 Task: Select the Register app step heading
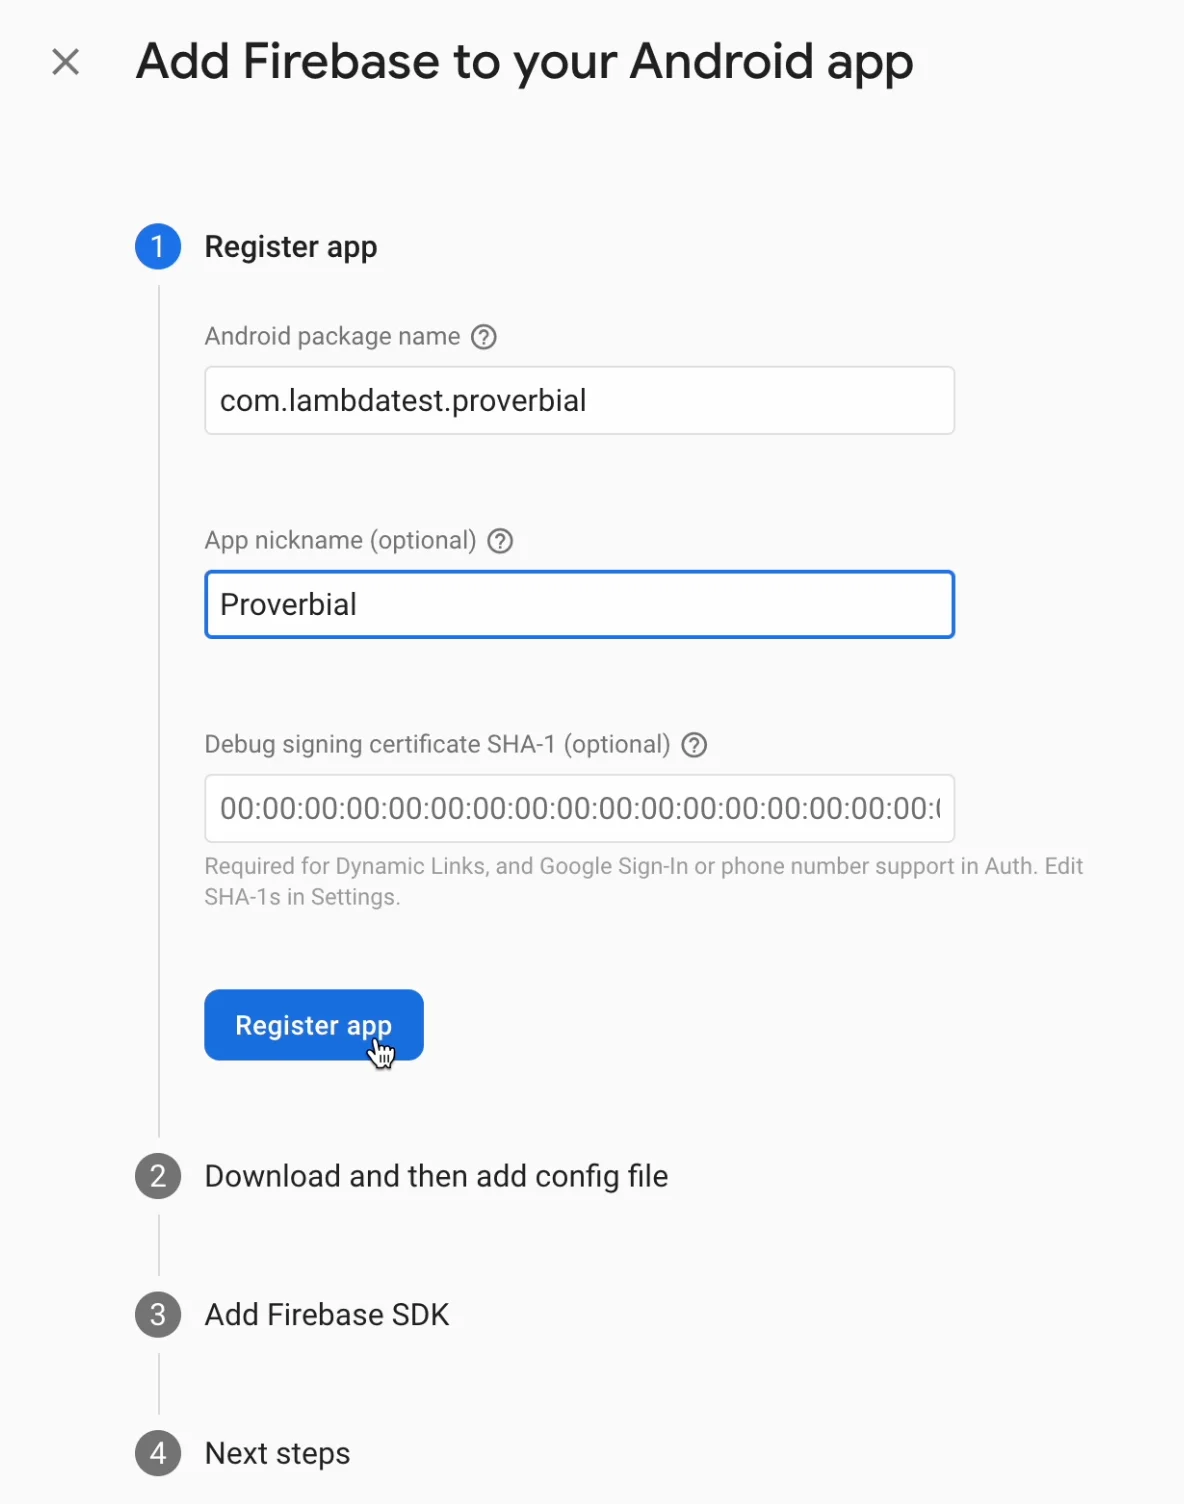[291, 247]
